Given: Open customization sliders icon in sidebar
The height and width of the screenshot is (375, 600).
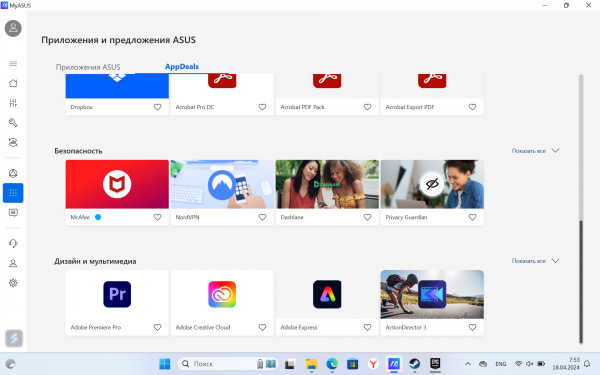Looking at the screenshot, I should click(13, 103).
